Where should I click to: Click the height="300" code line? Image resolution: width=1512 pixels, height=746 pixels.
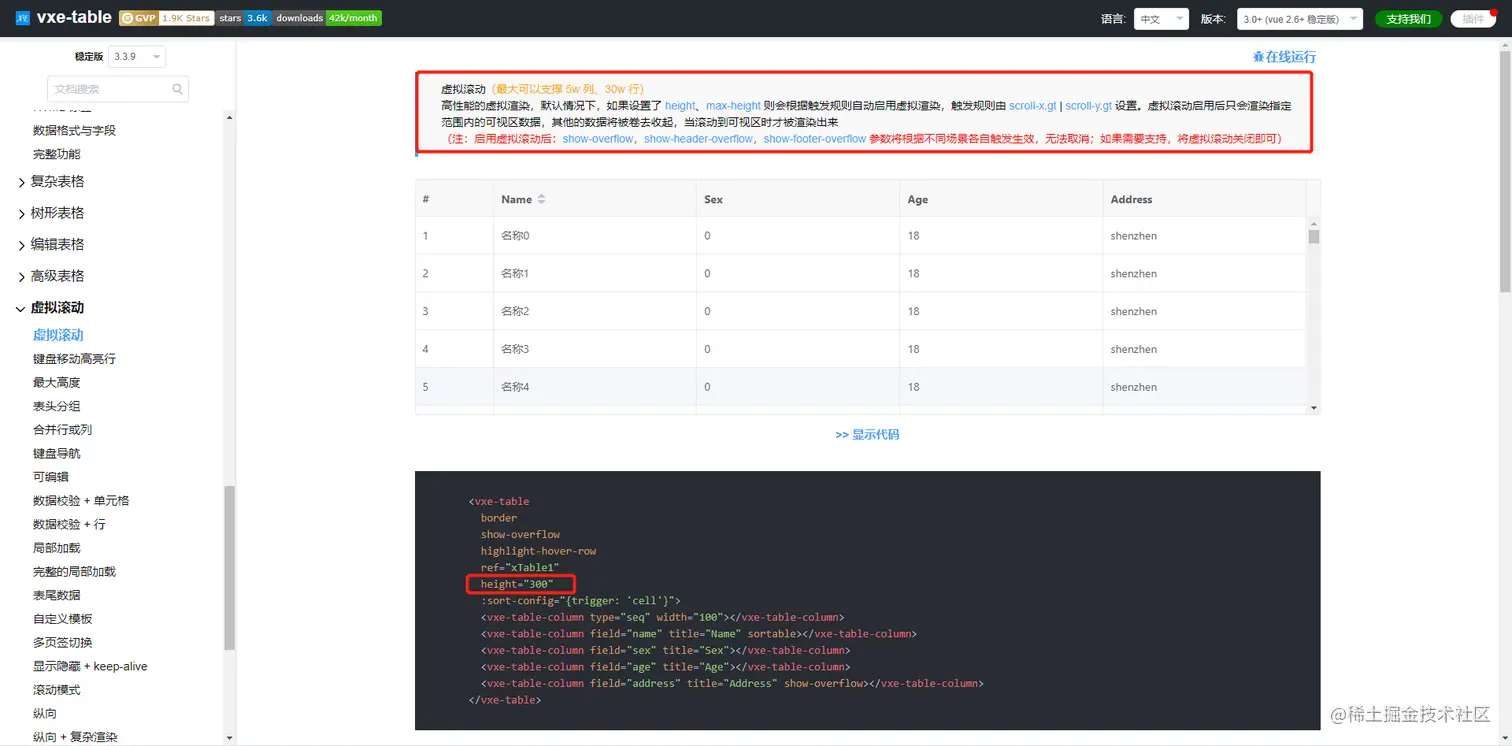(x=517, y=584)
